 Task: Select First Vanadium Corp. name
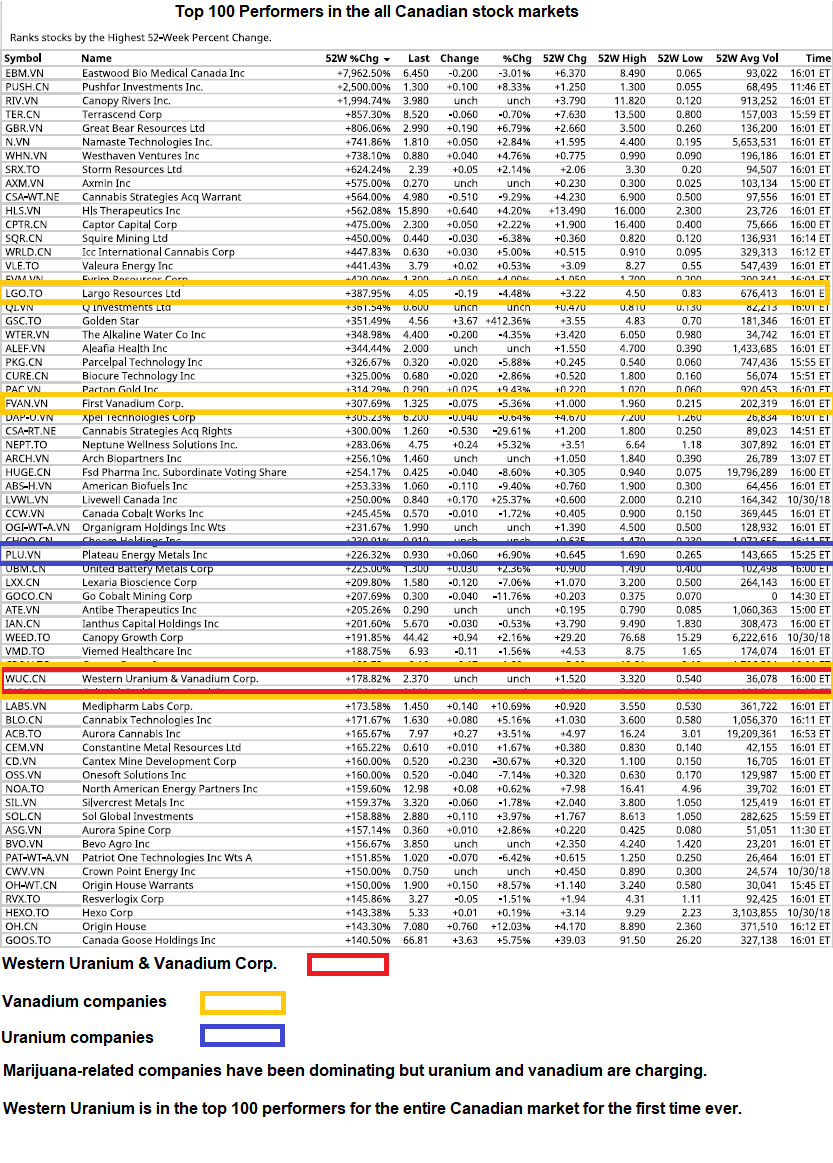coord(132,403)
